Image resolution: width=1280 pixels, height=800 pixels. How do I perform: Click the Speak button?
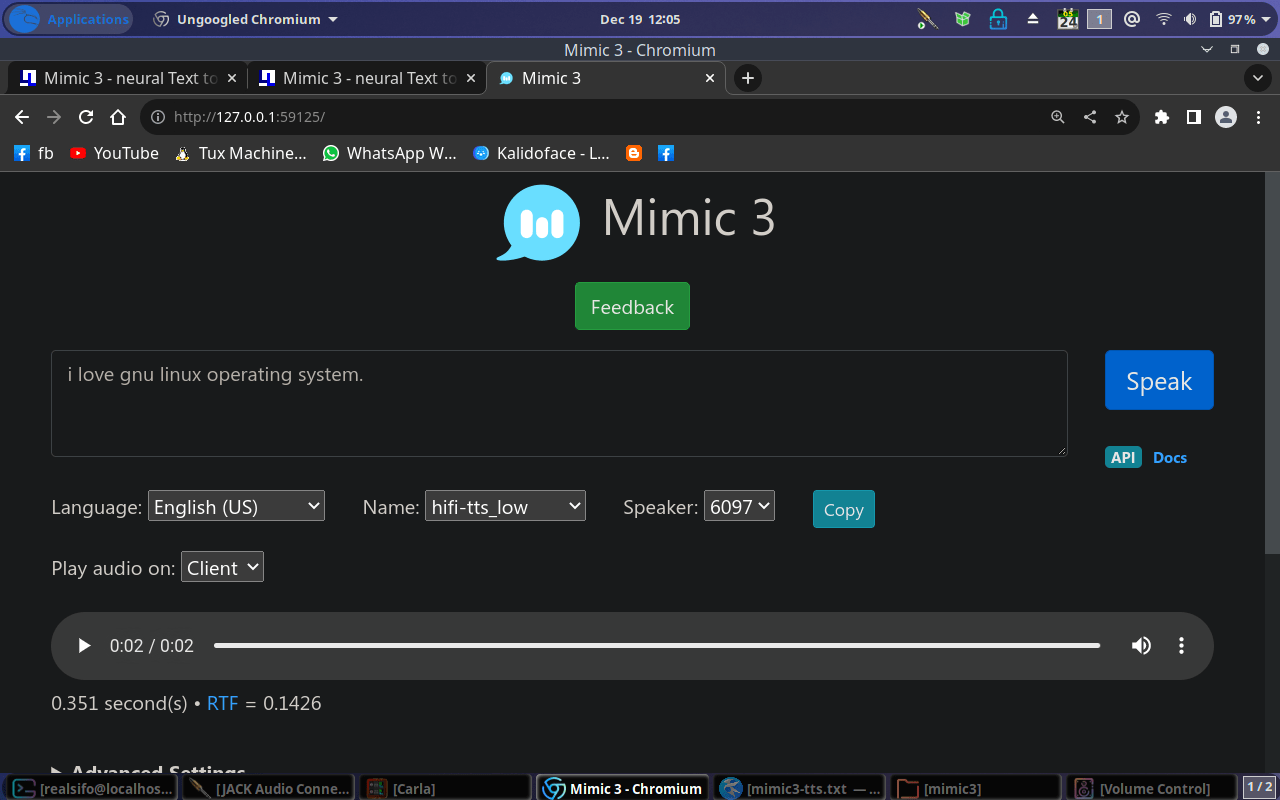tap(1159, 380)
